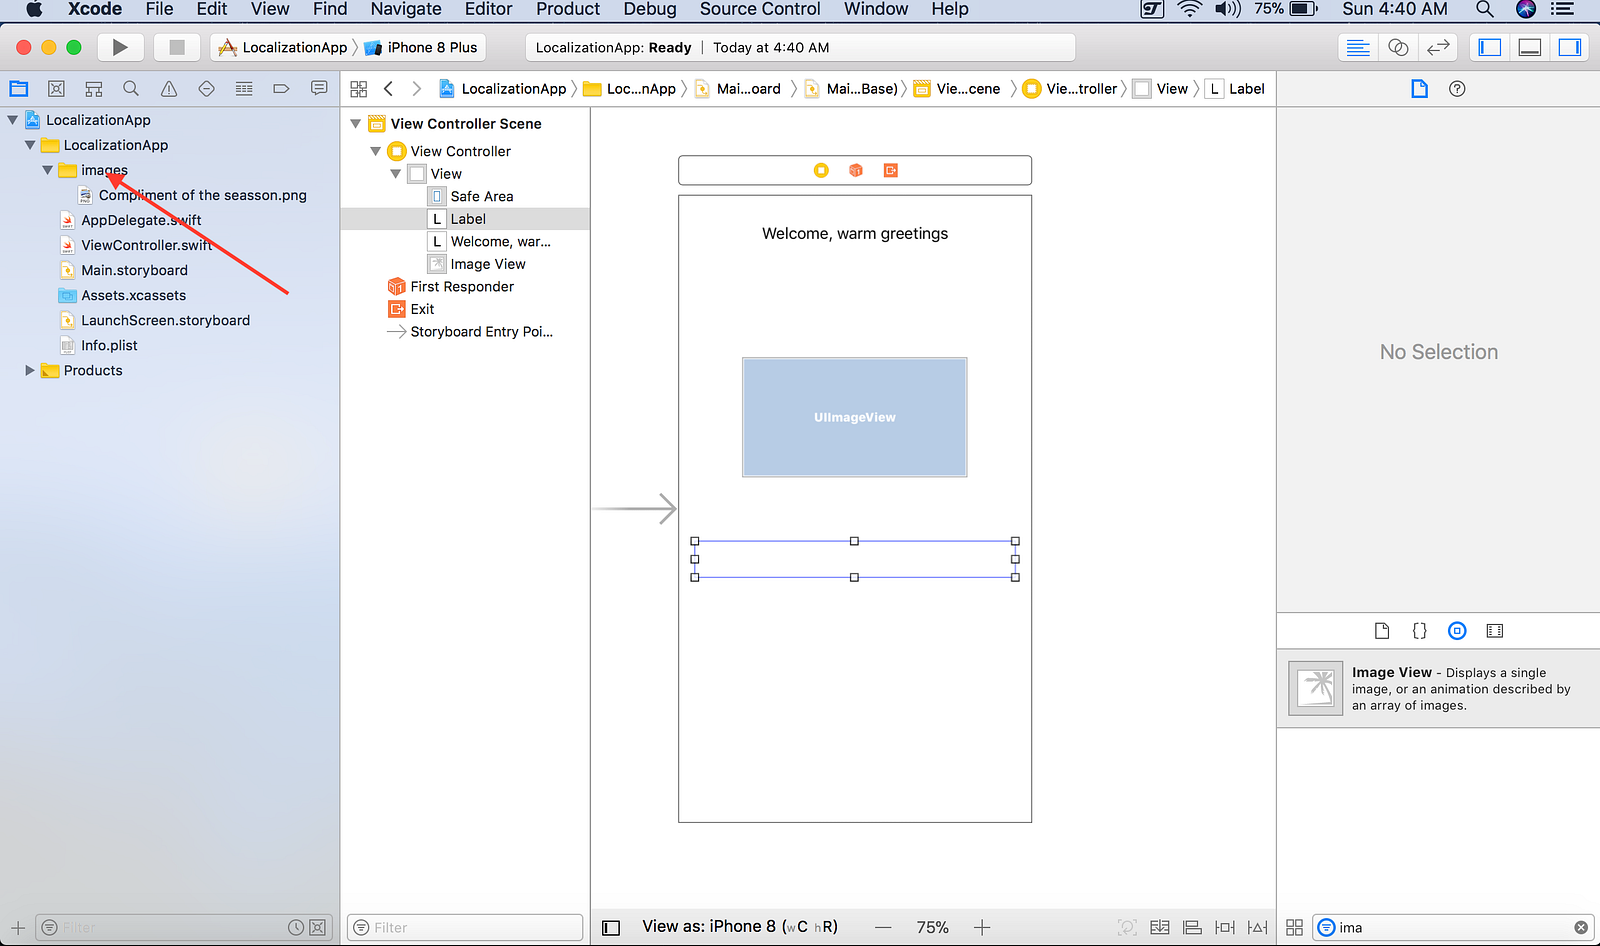
Task: Add a file with the plus button
Action: click(x=17, y=928)
